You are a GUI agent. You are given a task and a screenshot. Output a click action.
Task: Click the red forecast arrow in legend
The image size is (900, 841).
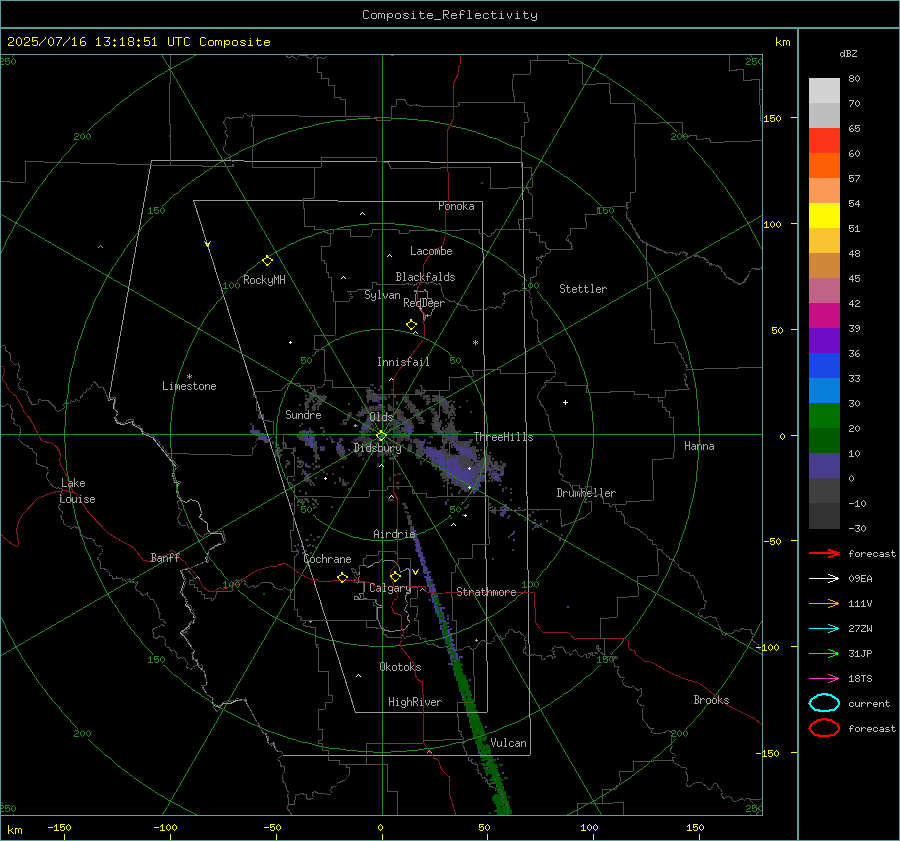point(824,553)
